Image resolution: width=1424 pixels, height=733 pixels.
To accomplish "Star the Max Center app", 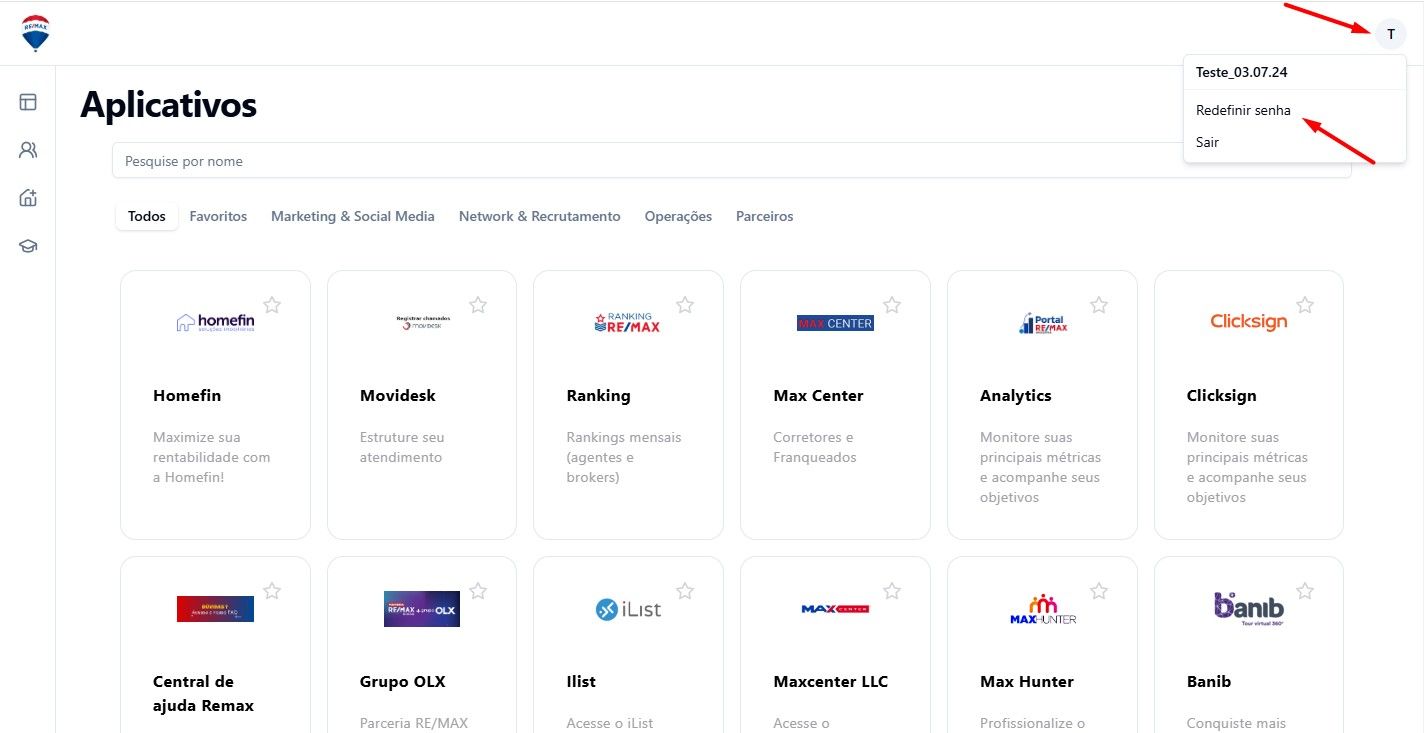I will (892, 305).
